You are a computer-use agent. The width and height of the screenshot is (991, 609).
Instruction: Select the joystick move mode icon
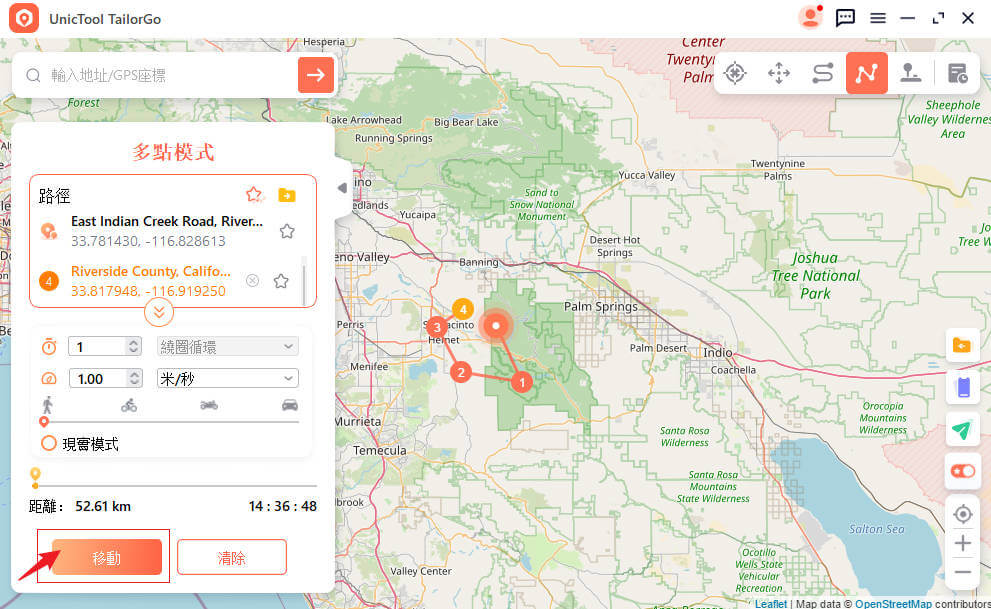click(779, 73)
